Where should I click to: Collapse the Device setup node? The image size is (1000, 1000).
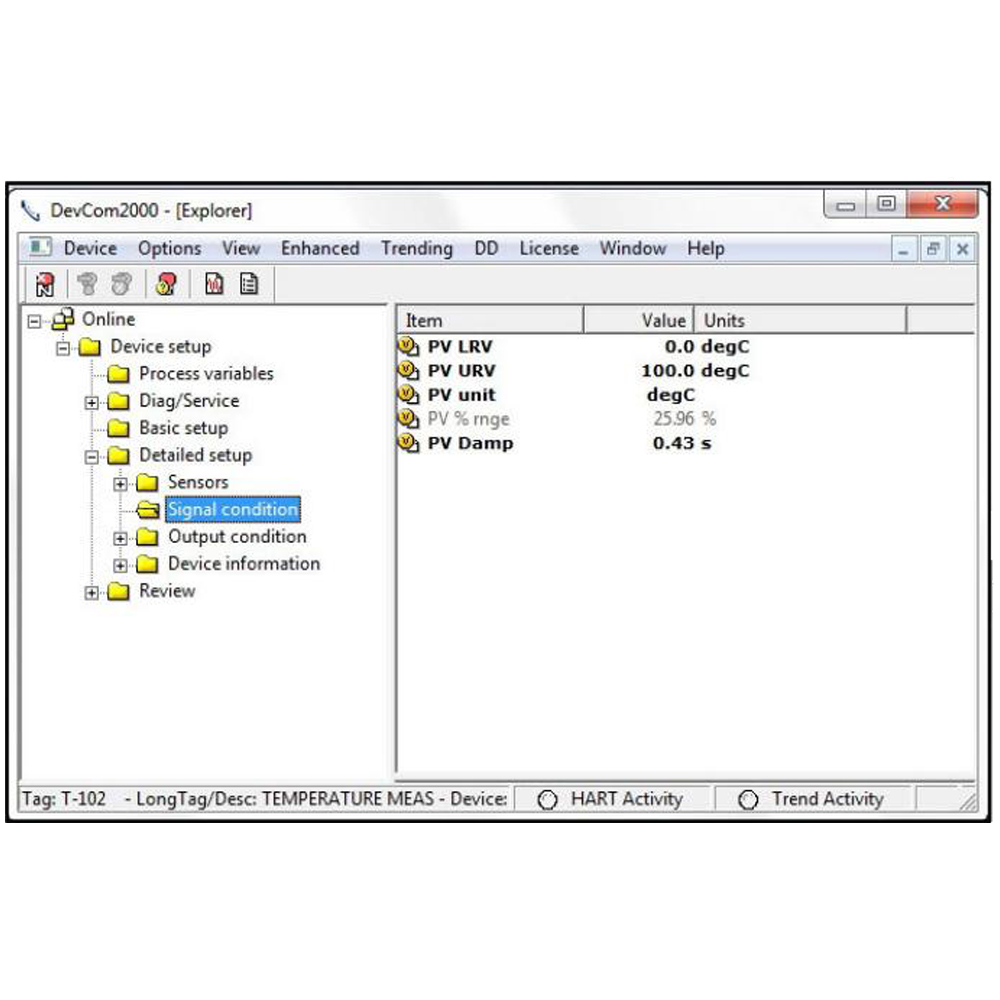coord(62,348)
